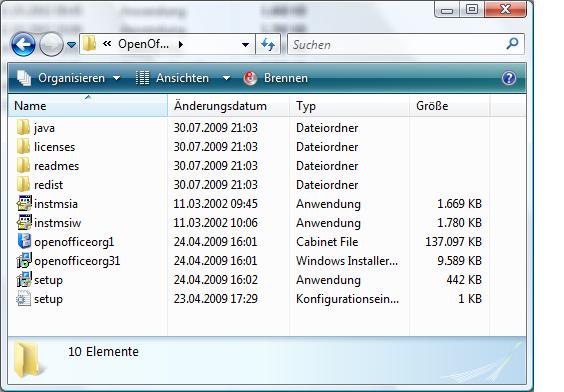Maximize the Explorer window

click(x=472, y=9)
